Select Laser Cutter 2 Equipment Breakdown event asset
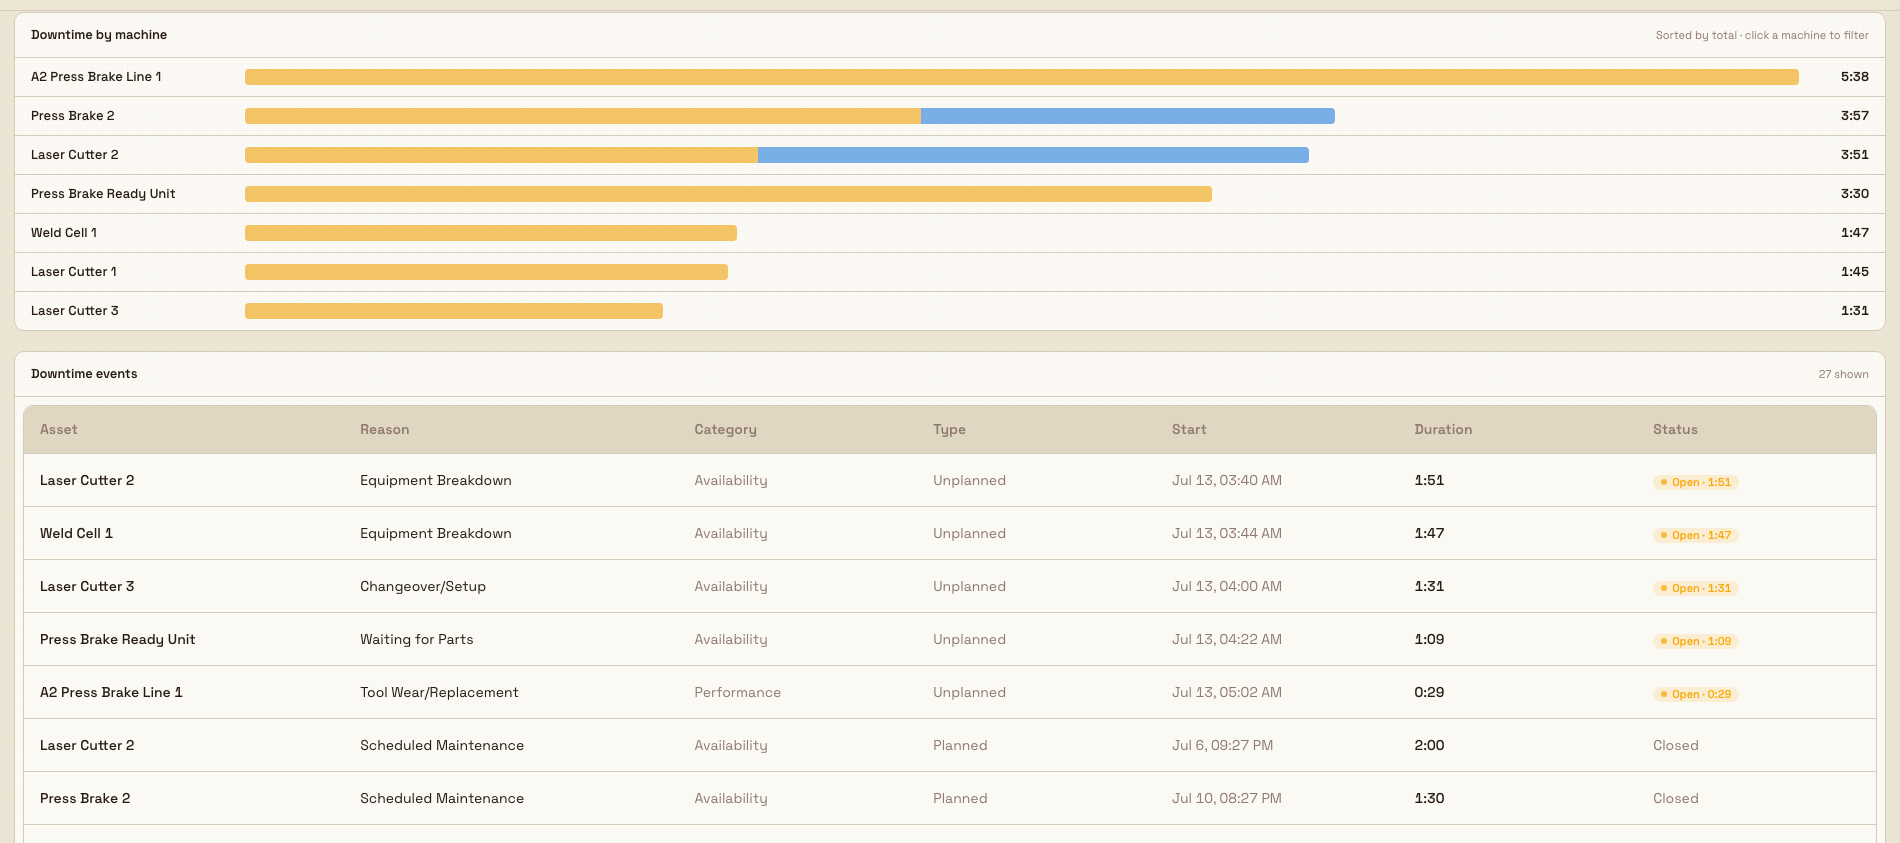The width and height of the screenshot is (1900, 843). coord(87,481)
